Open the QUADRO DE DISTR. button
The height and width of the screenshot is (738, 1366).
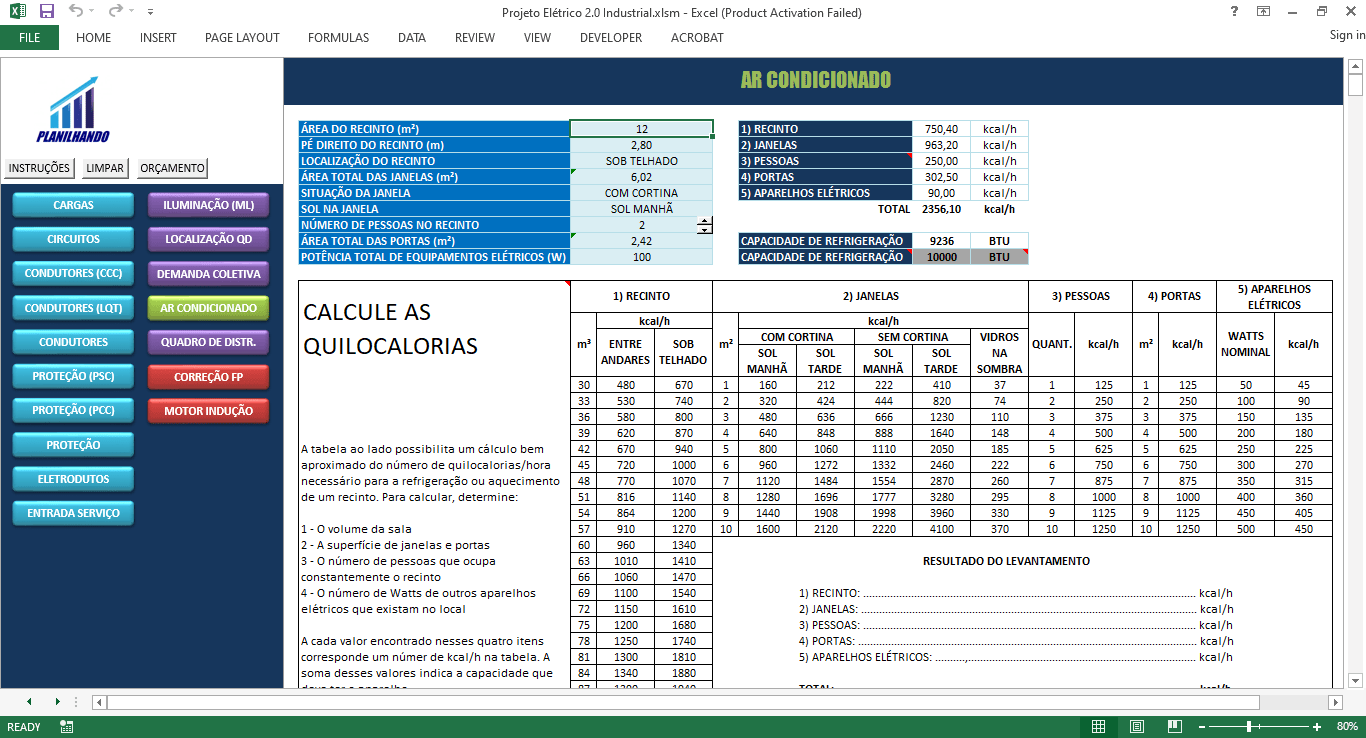(209, 342)
